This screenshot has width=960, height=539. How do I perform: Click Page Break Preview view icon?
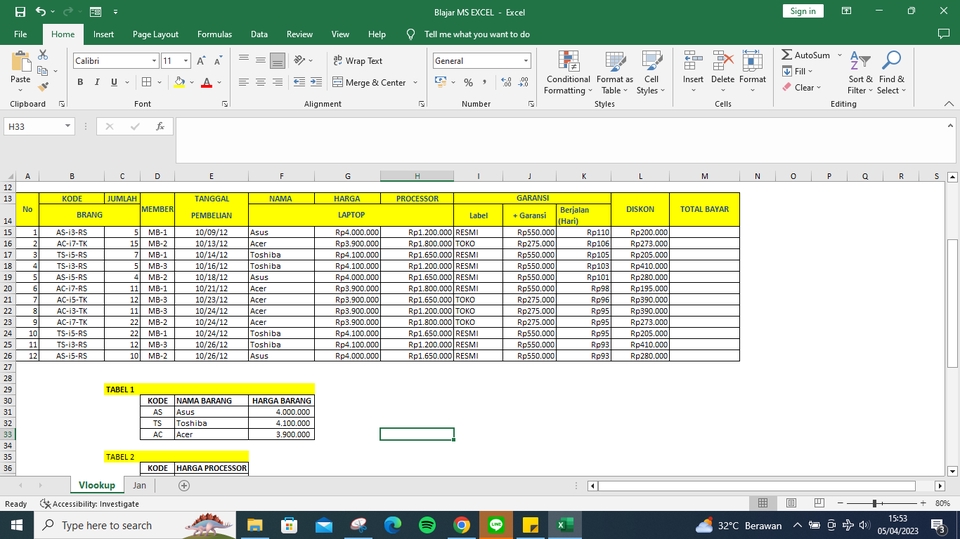click(819, 503)
